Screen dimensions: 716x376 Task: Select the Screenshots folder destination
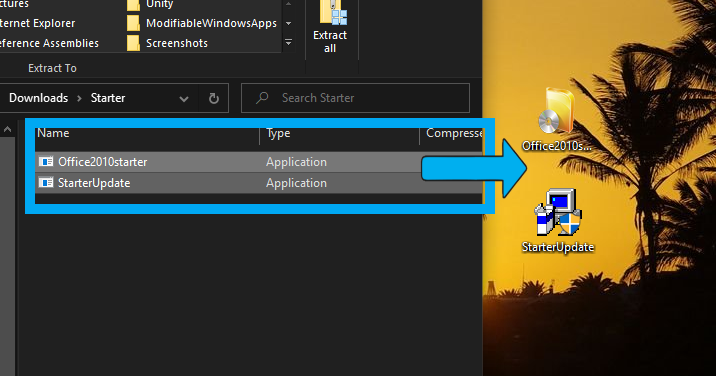[167, 43]
